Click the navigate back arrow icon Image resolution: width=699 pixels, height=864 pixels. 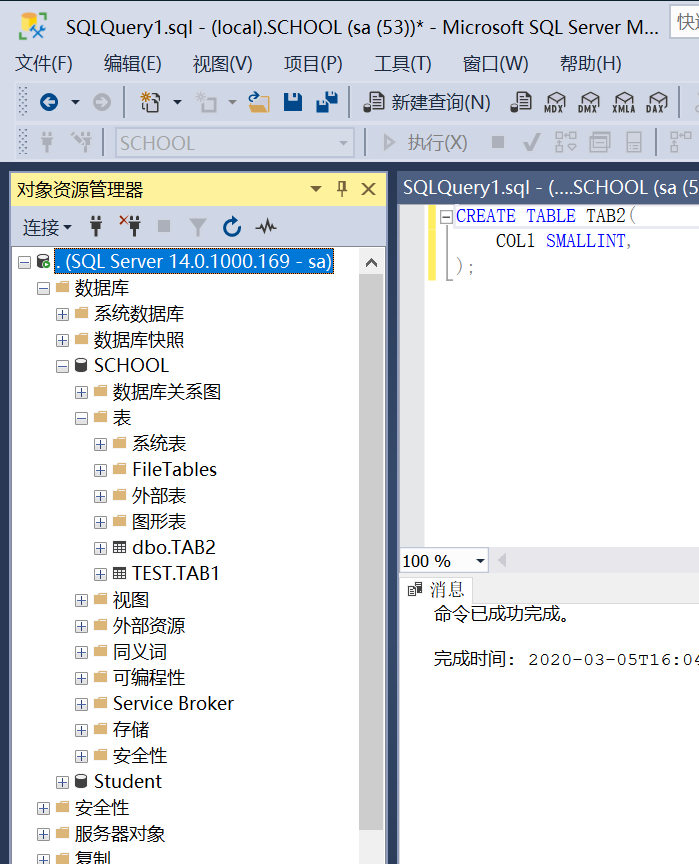click(x=49, y=102)
